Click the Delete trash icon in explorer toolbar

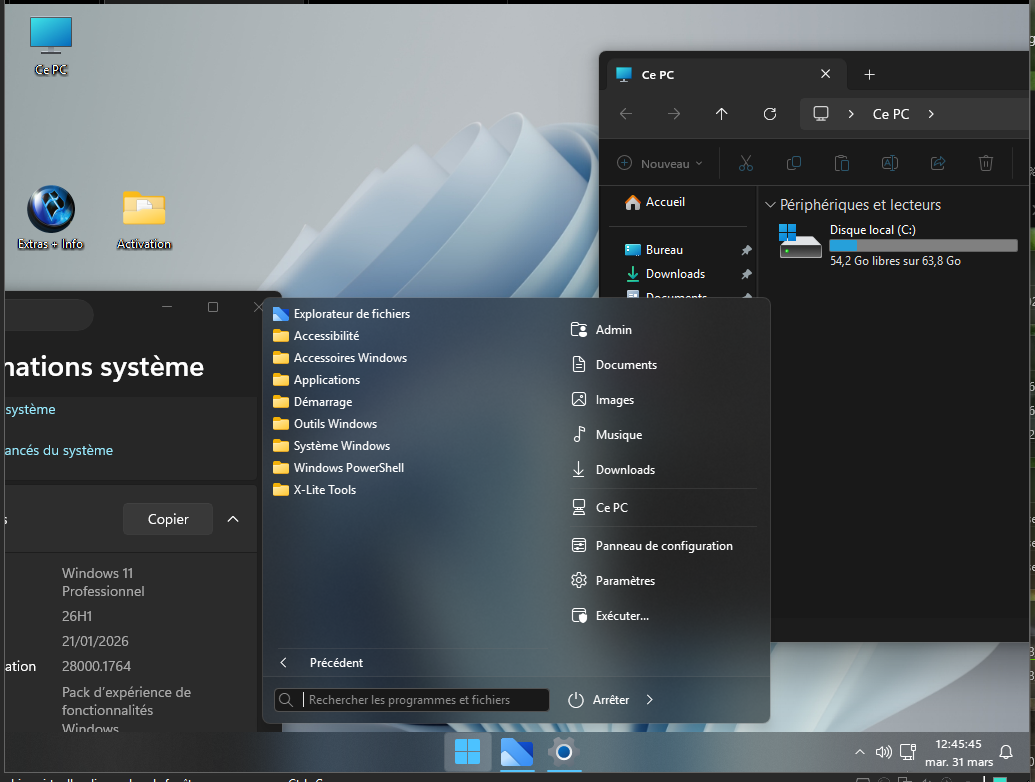tap(985, 163)
